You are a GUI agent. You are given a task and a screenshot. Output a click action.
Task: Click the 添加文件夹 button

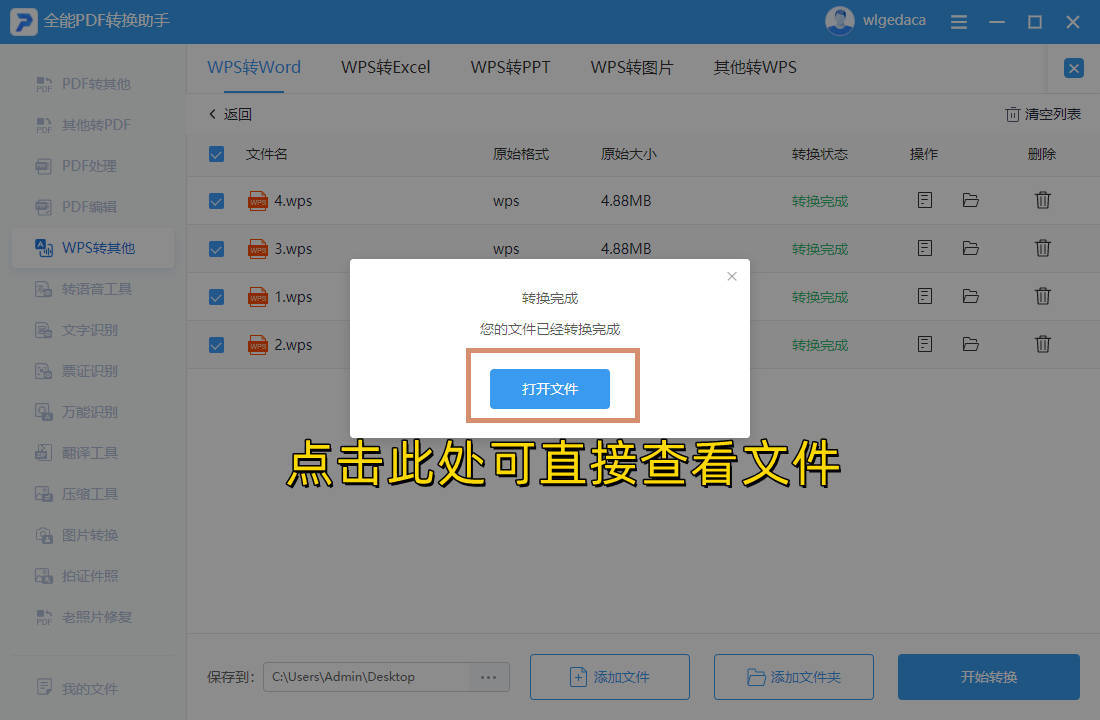coord(793,676)
